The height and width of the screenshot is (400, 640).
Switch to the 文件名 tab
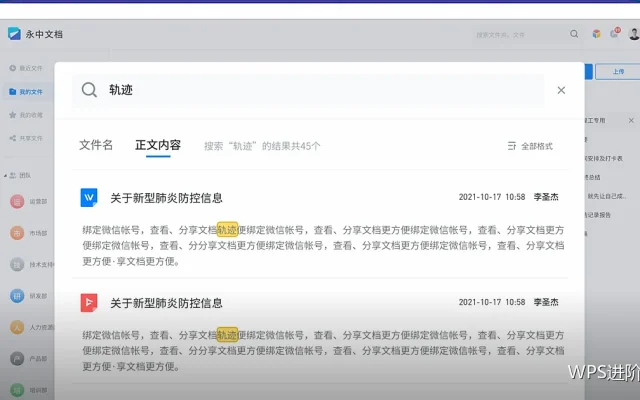tap(96, 145)
